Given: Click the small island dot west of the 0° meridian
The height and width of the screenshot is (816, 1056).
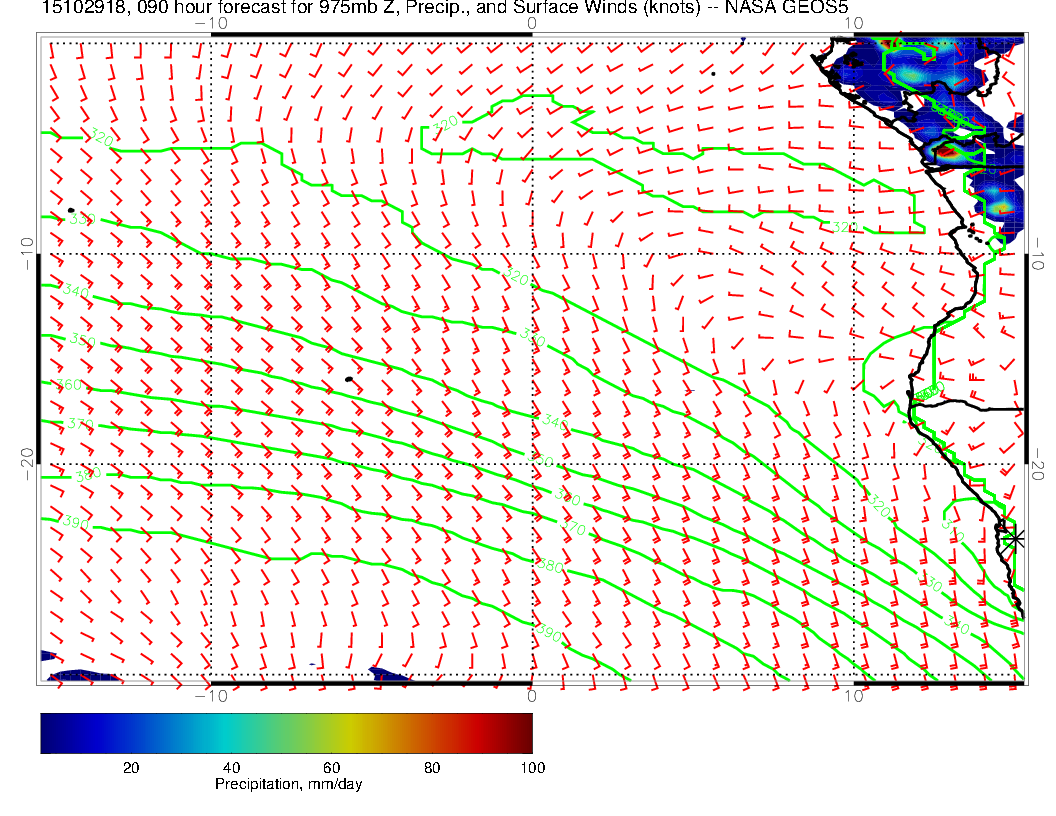Looking at the screenshot, I should pyautogui.click(x=348, y=379).
